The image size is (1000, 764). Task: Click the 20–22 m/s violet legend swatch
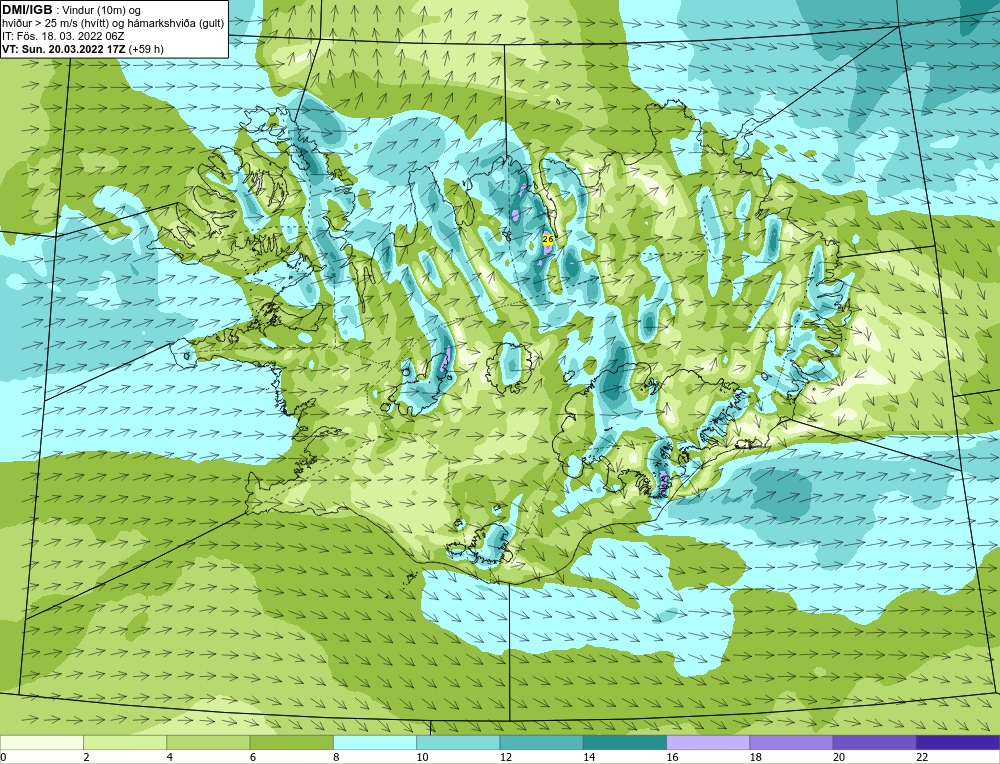coord(874,742)
